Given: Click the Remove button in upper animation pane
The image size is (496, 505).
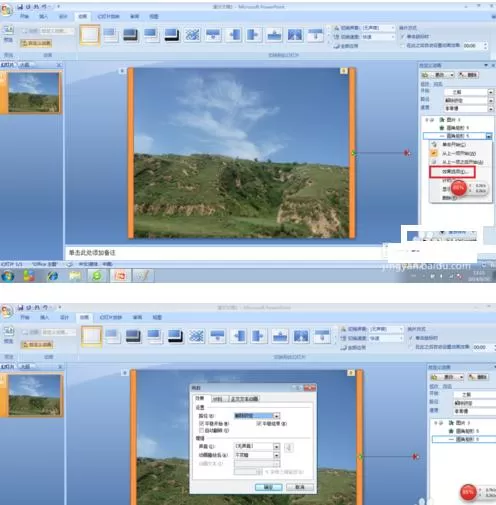Looking at the screenshot, I should pyautogui.click(x=468, y=75).
